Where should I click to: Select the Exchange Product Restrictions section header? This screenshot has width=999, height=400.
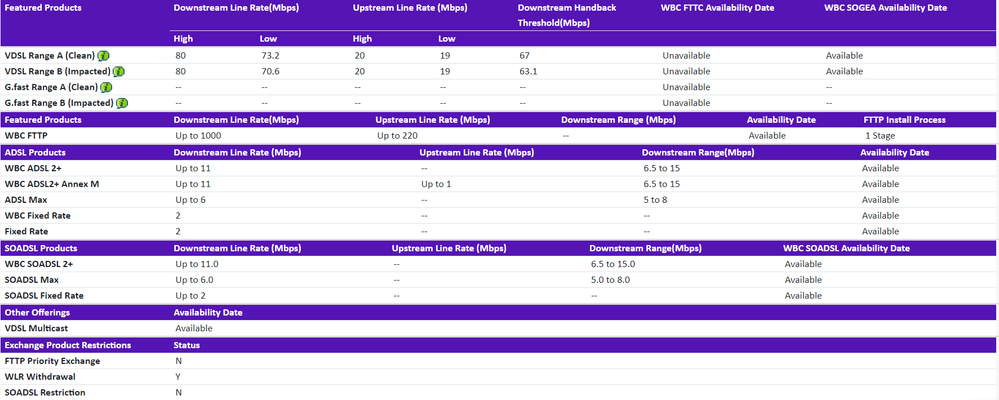pos(64,345)
